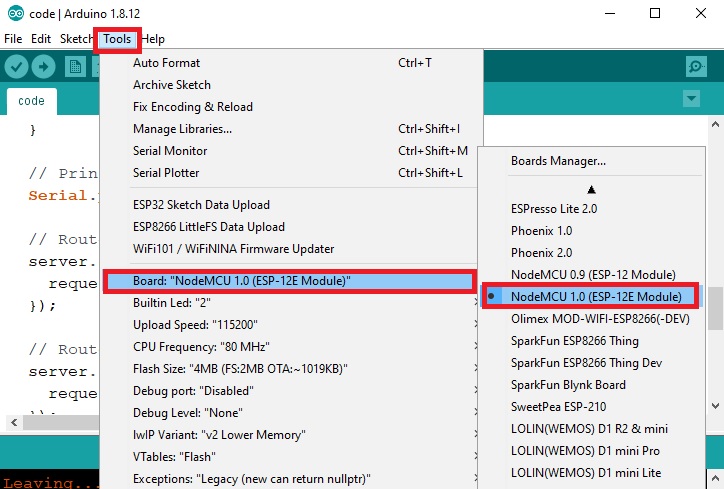
Task: Expand Exceptions Legacy submenu
Action: pos(291,479)
